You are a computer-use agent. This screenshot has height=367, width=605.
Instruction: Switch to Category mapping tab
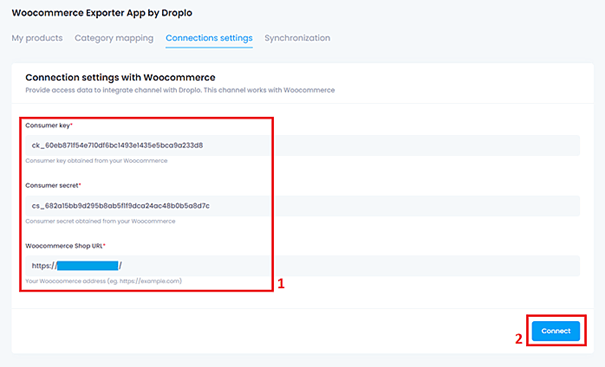[x=114, y=38]
